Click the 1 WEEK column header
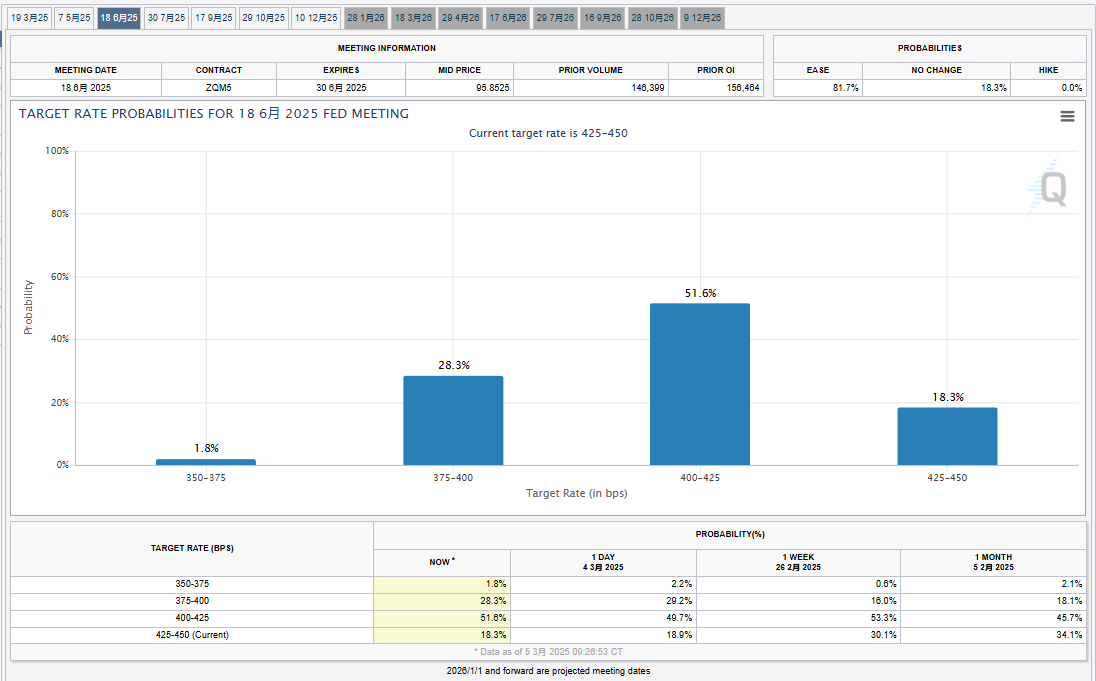Viewport: 1096px width, 681px height. [797, 562]
